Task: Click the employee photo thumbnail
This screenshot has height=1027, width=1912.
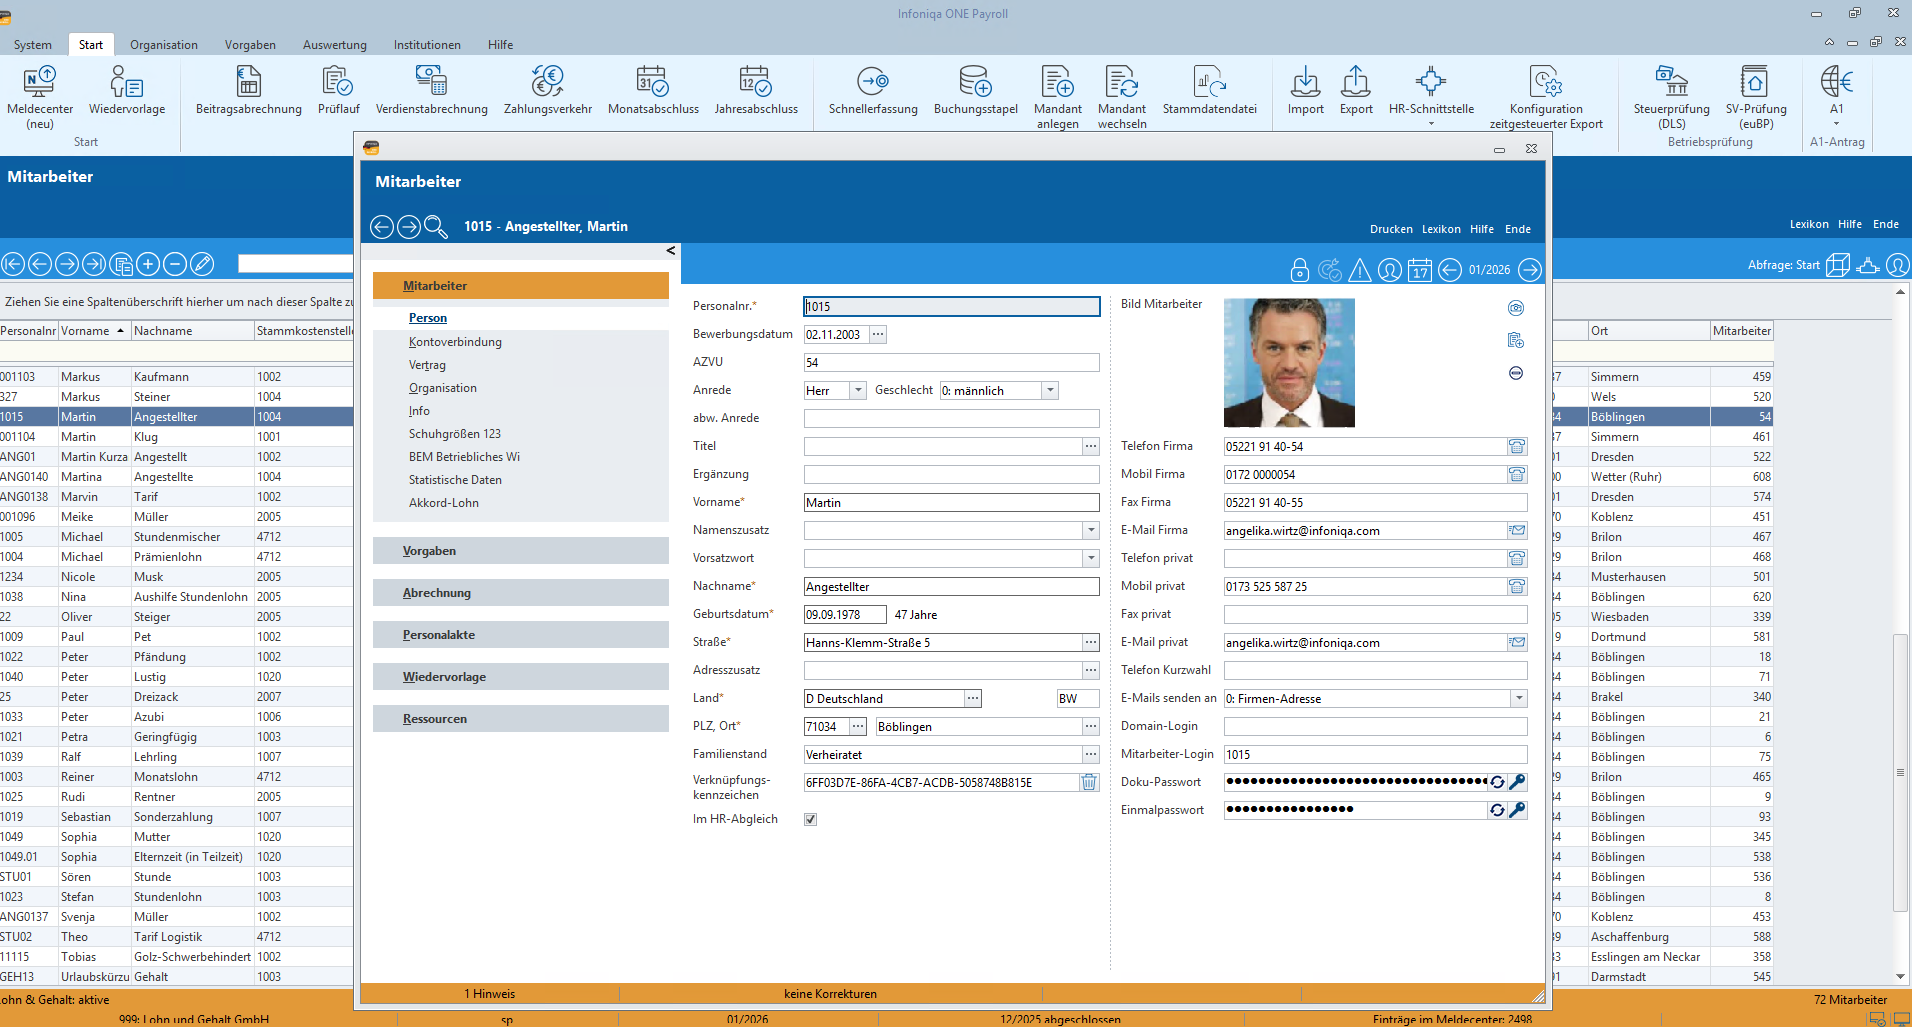Action: coord(1289,363)
